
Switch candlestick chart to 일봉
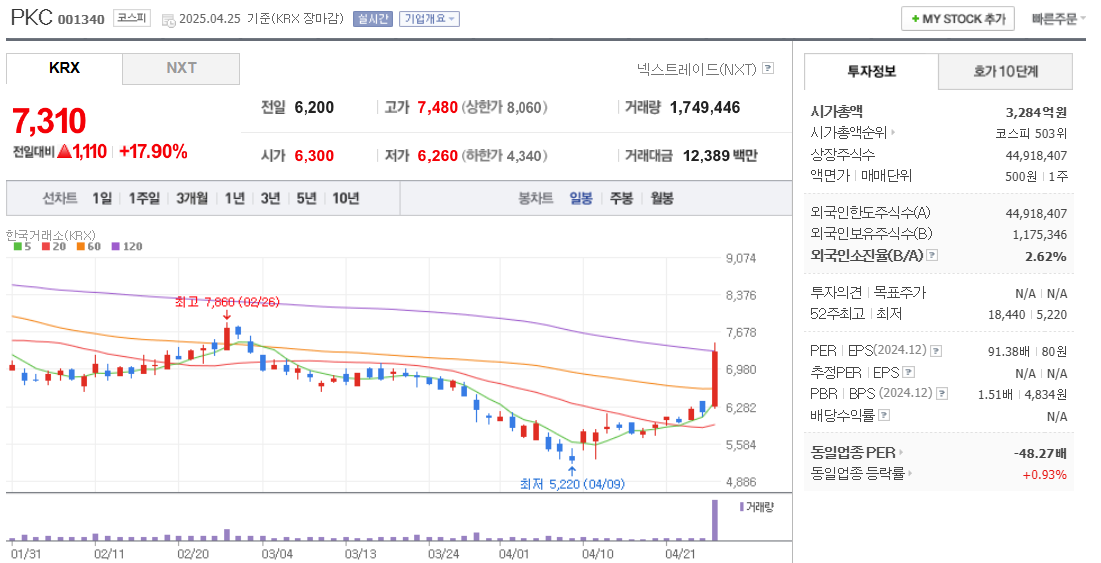pos(581,199)
